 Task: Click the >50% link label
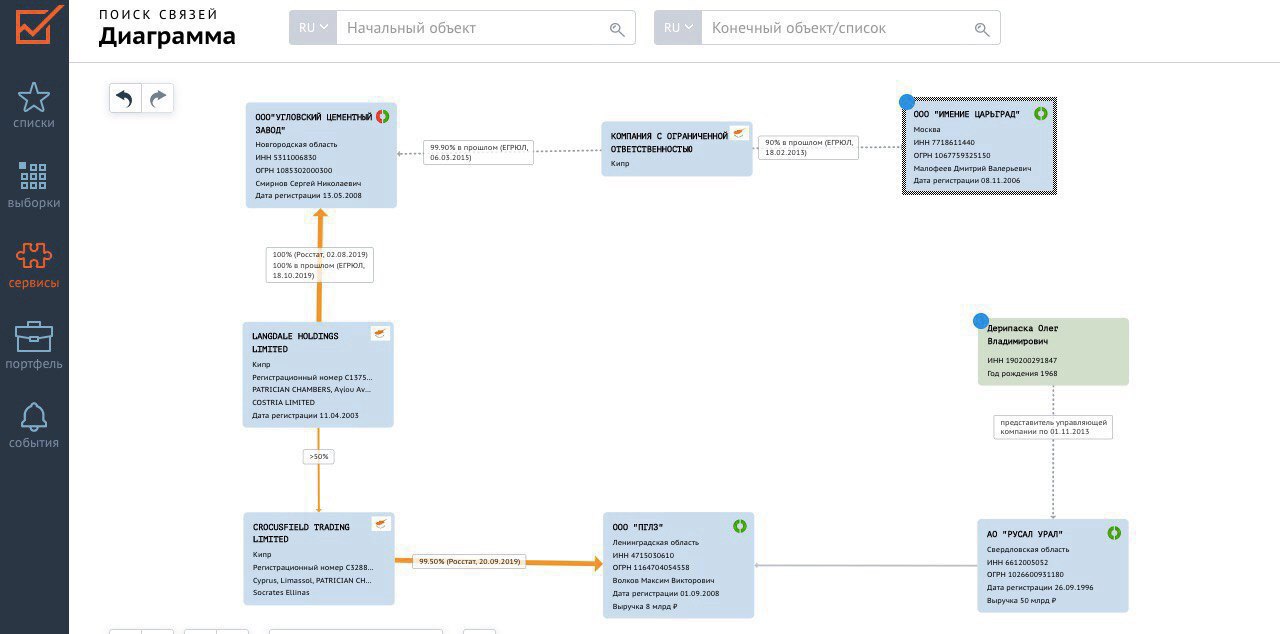[318, 456]
